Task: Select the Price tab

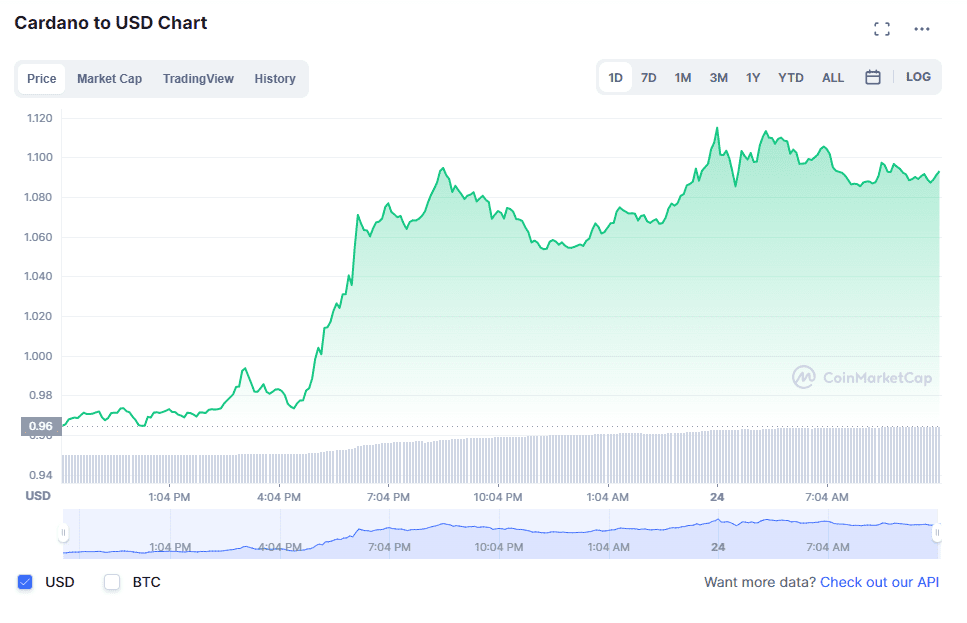Action: point(42,78)
